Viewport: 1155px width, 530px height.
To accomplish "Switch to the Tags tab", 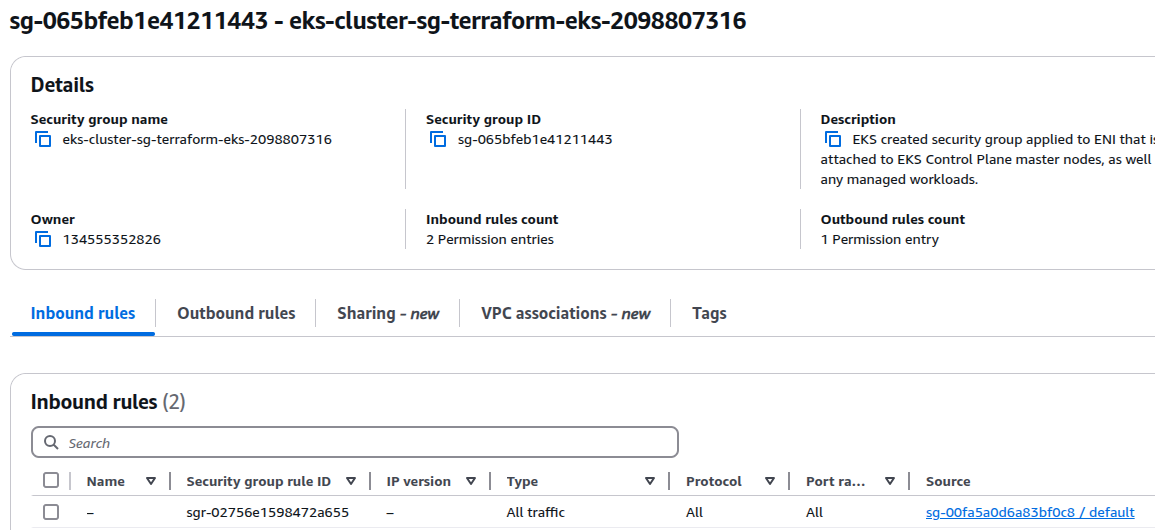I will point(709,313).
